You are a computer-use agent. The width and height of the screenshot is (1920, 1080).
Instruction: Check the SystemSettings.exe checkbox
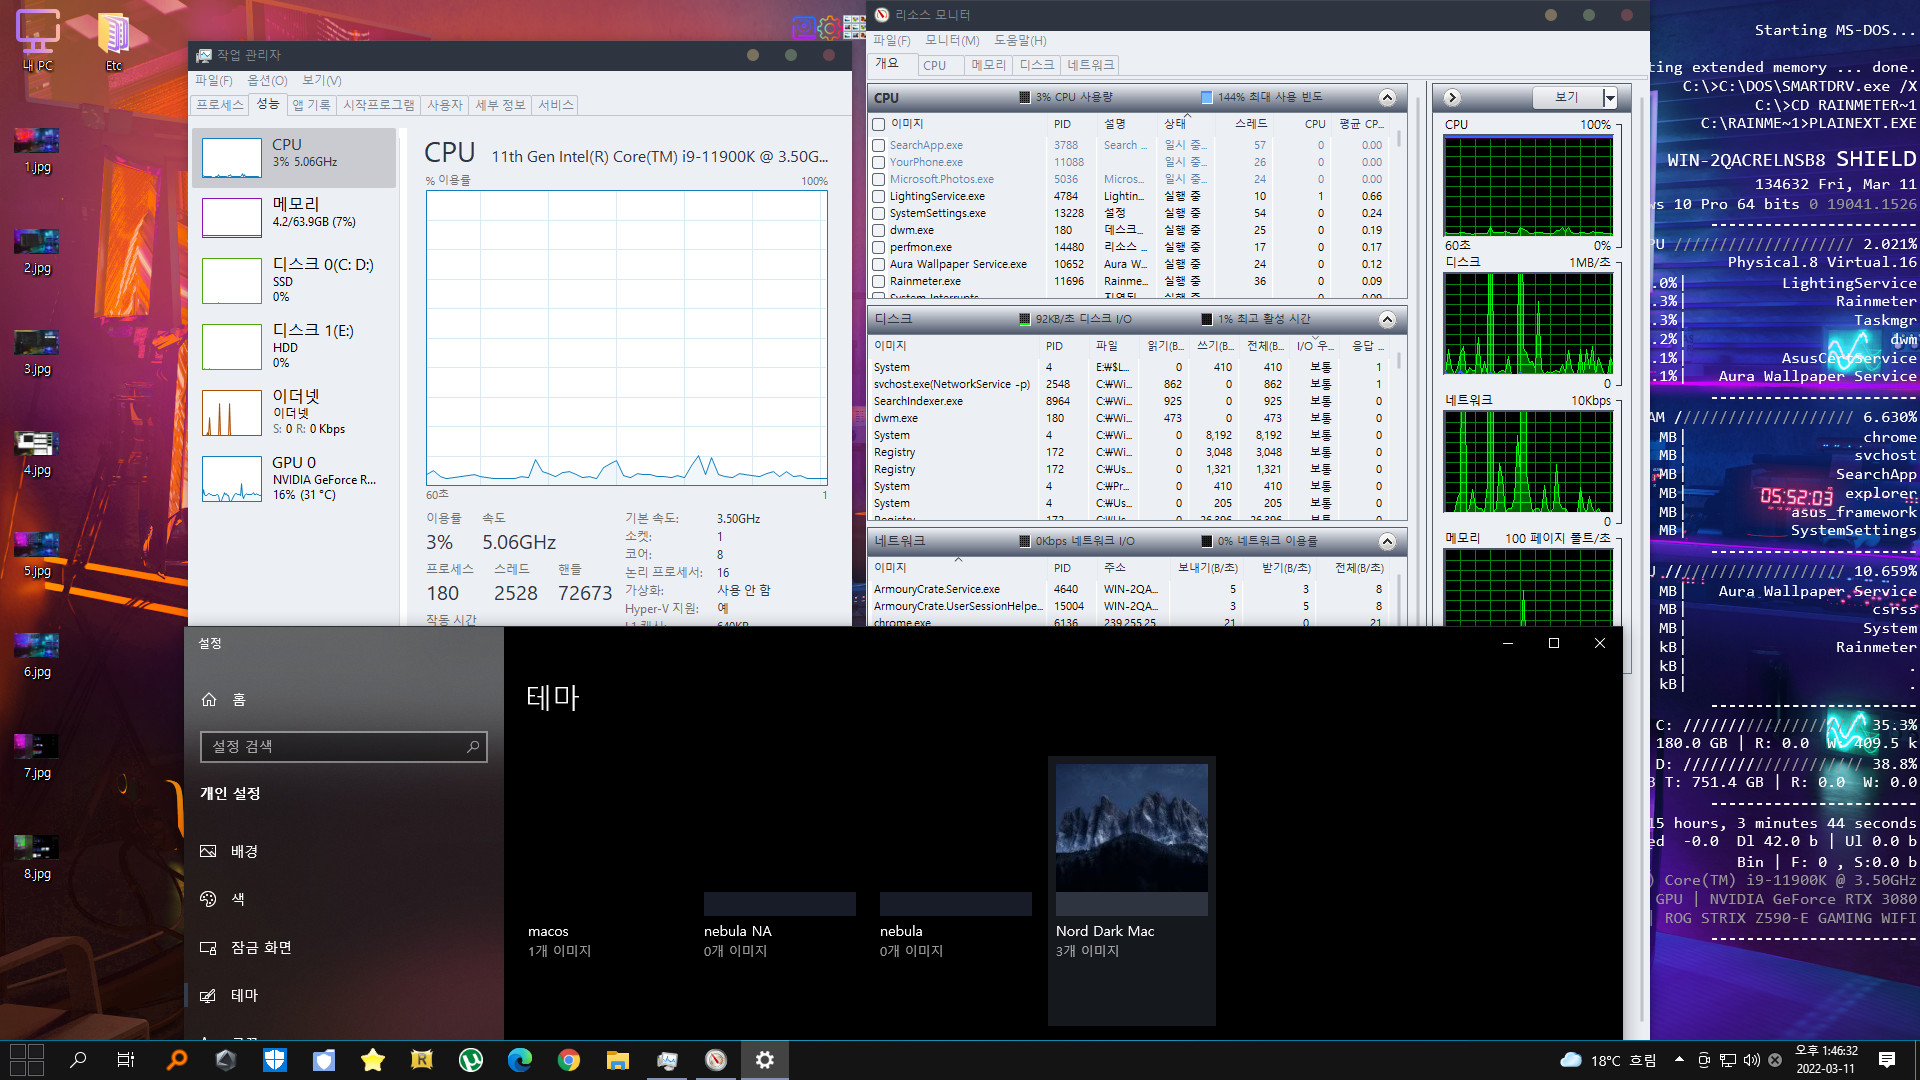click(x=878, y=213)
